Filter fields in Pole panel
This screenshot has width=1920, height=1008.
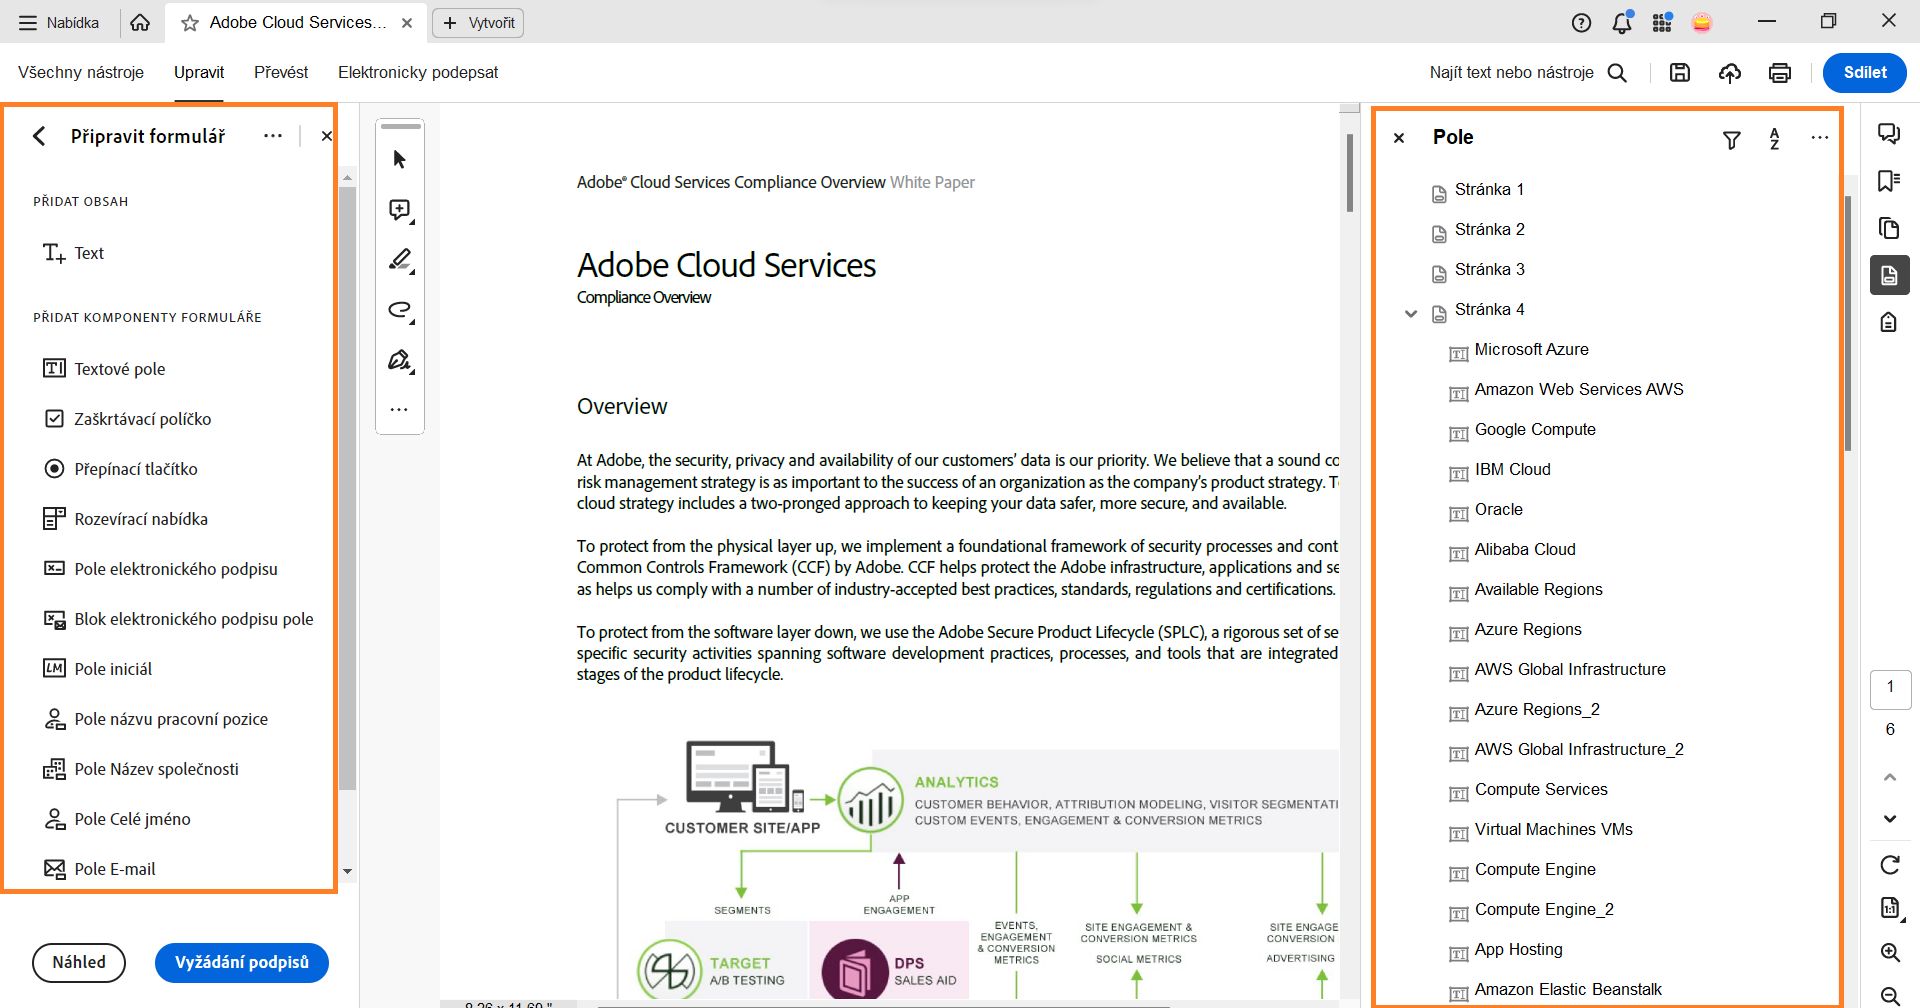pyautogui.click(x=1732, y=140)
